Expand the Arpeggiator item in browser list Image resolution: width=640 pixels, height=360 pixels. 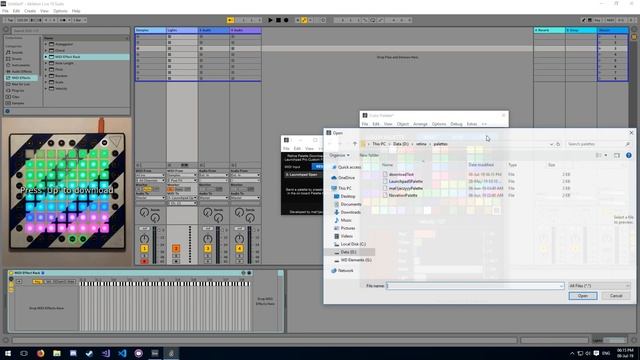pos(46,44)
